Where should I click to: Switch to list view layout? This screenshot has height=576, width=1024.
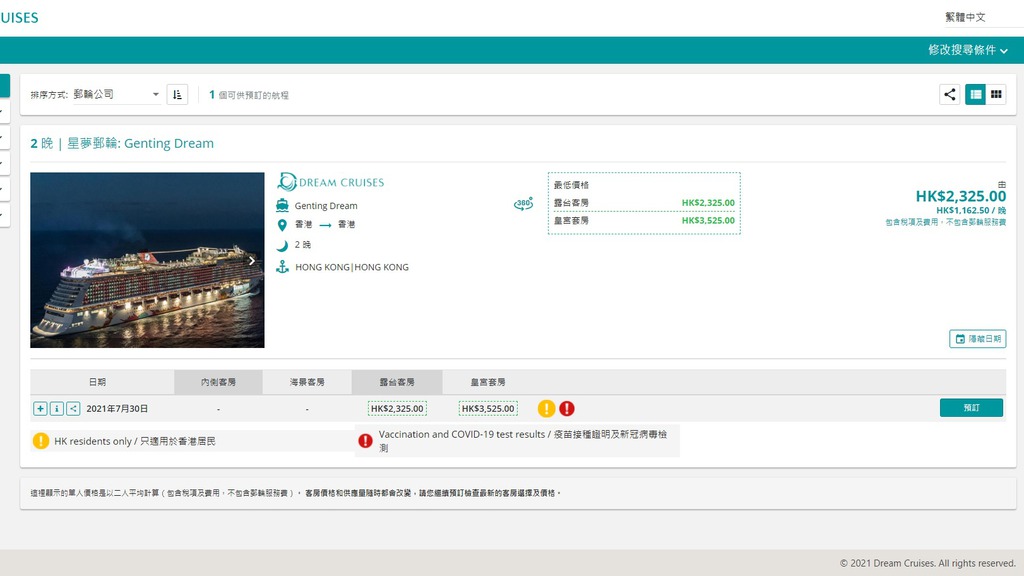click(976, 95)
